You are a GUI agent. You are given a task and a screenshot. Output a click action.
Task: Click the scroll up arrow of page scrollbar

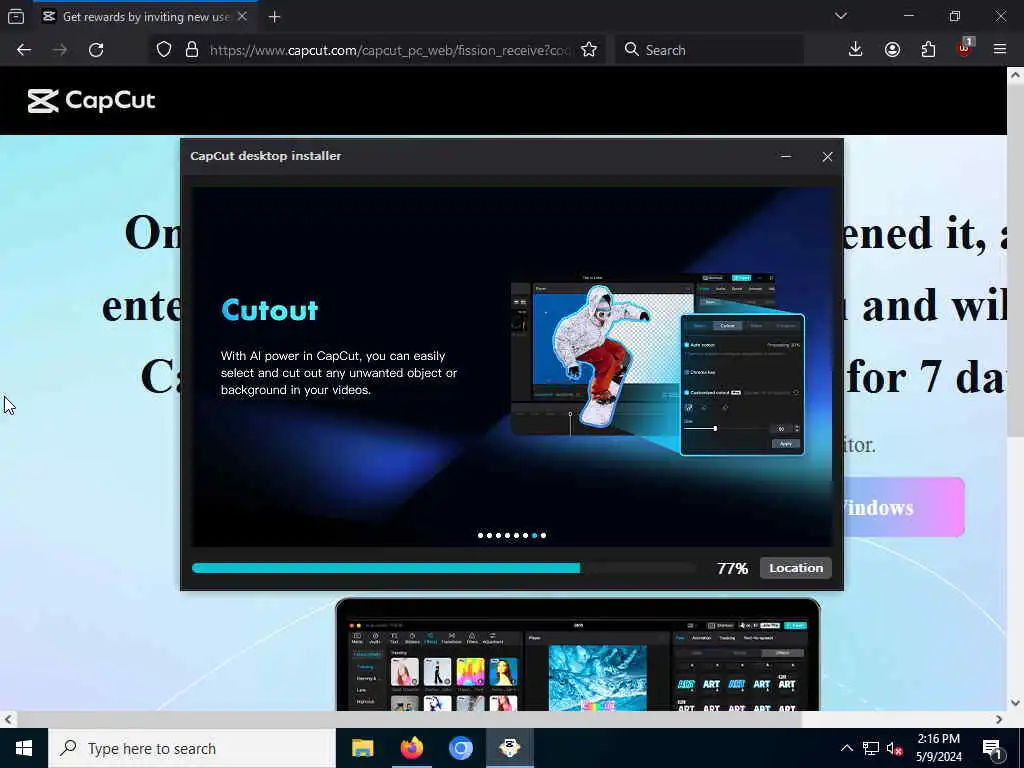coord(1015,74)
